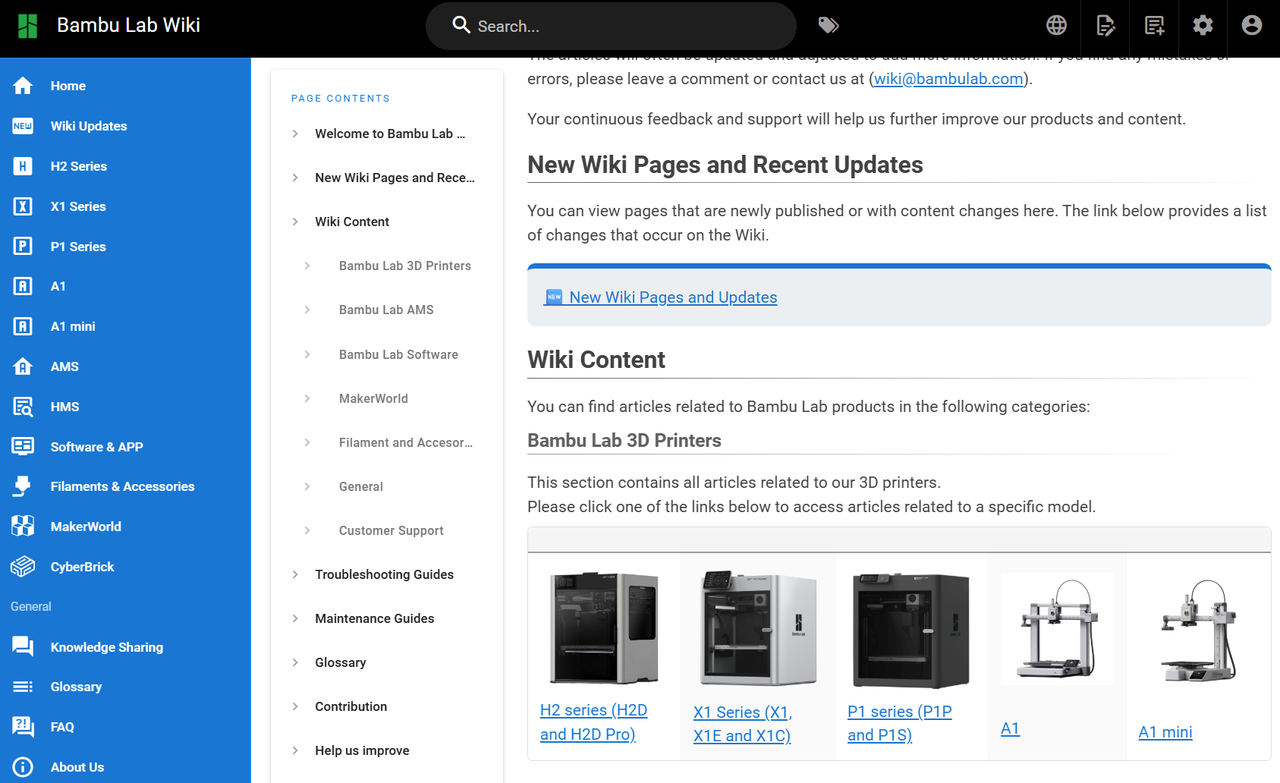Jump to Help us improve in contents
The width and height of the screenshot is (1280, 783).
(362, 750)
